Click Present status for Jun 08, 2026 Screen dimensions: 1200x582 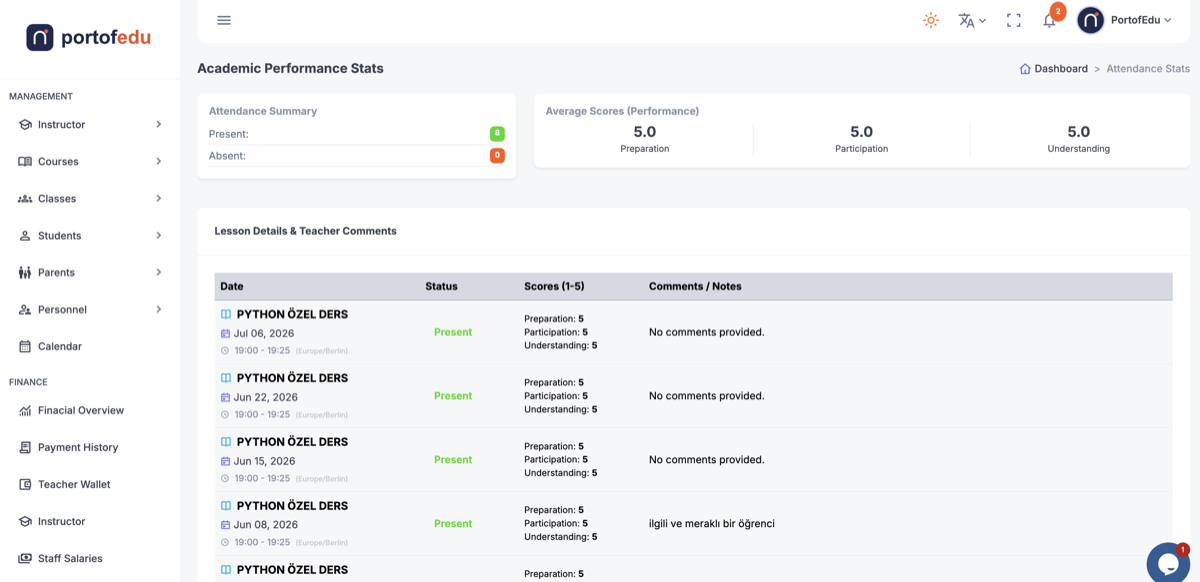[453, 524]
